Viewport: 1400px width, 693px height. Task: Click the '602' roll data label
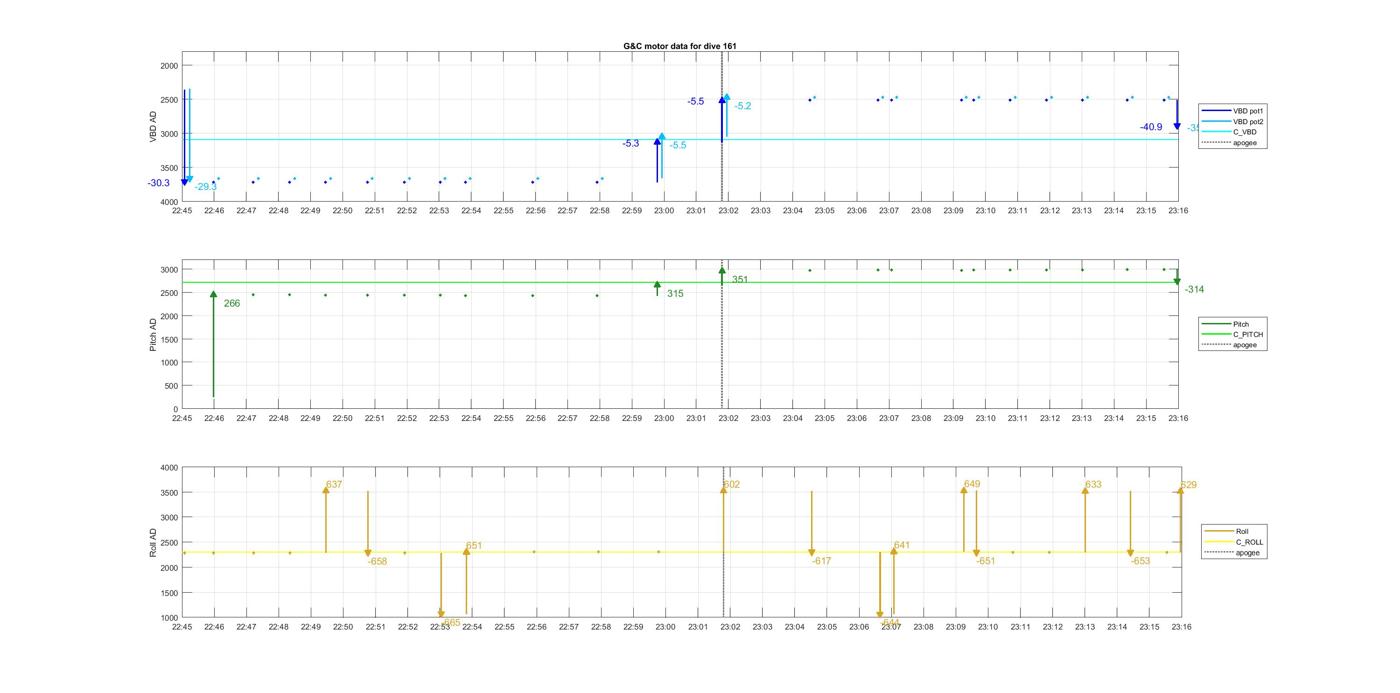pyautogui.click(x=732, y=485)
